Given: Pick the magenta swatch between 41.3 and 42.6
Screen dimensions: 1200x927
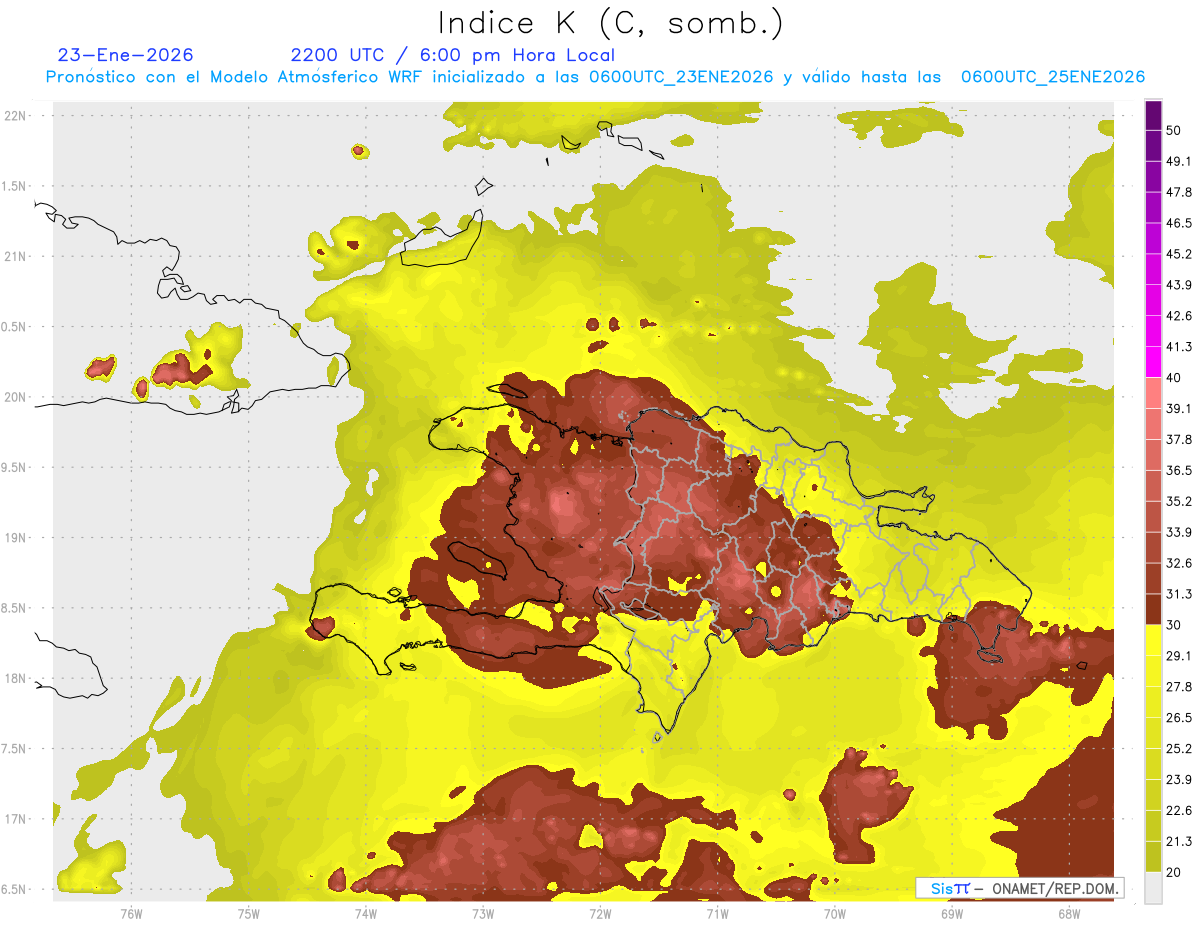Looking at the screenshot, I should pyautogui.click(x=1153, y=331).
